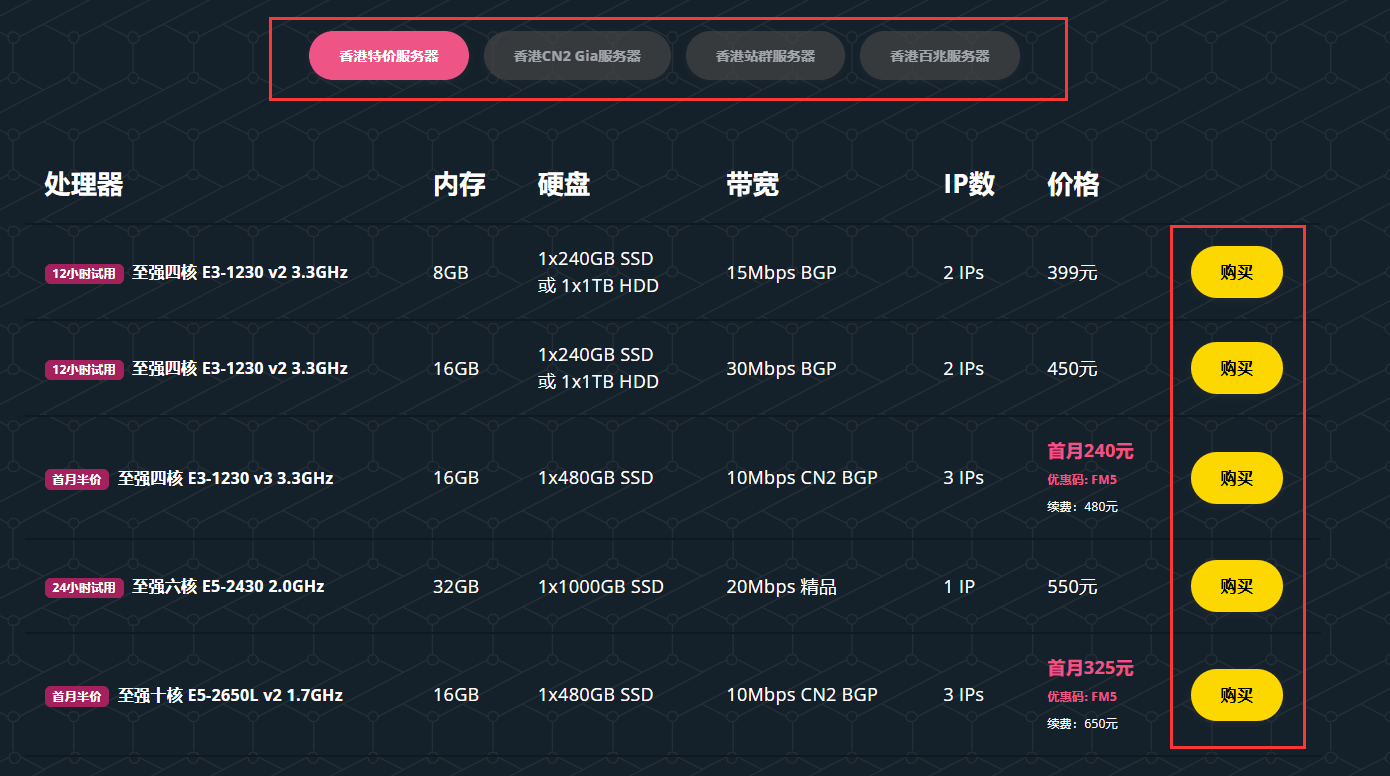
Task: Click 购买 for the 399元 server
Action: (x=1236, y=272)
